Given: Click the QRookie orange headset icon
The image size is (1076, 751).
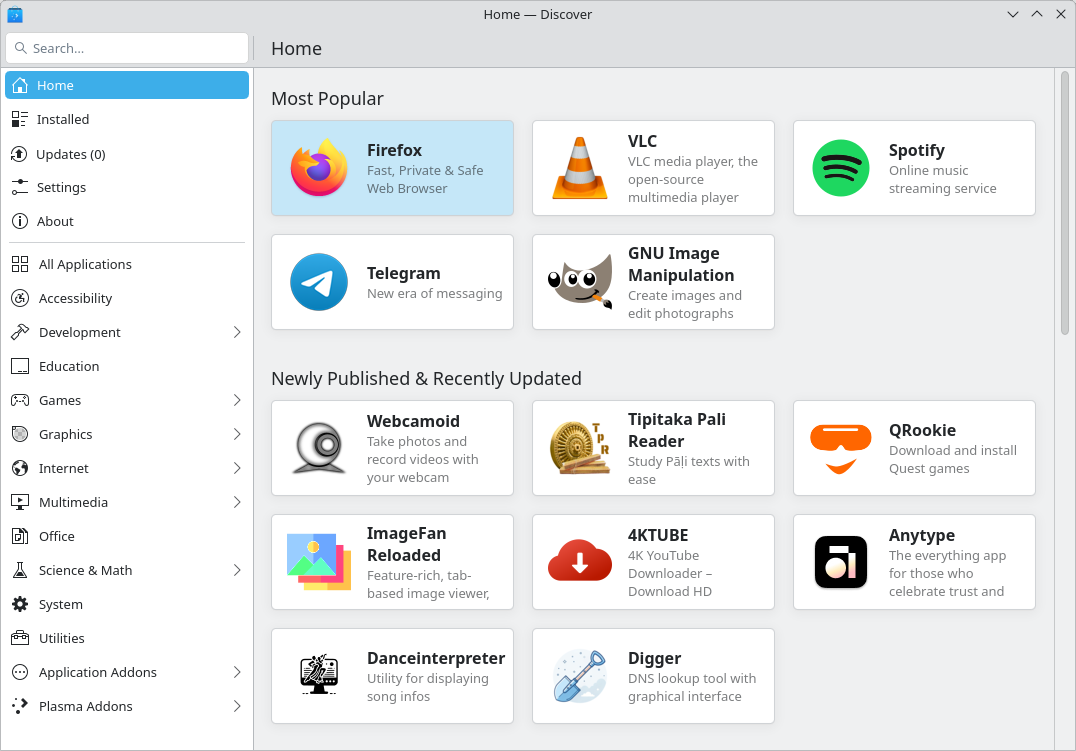Looking at the screenshot, I should pyautogui.click(x=841, y=448).
